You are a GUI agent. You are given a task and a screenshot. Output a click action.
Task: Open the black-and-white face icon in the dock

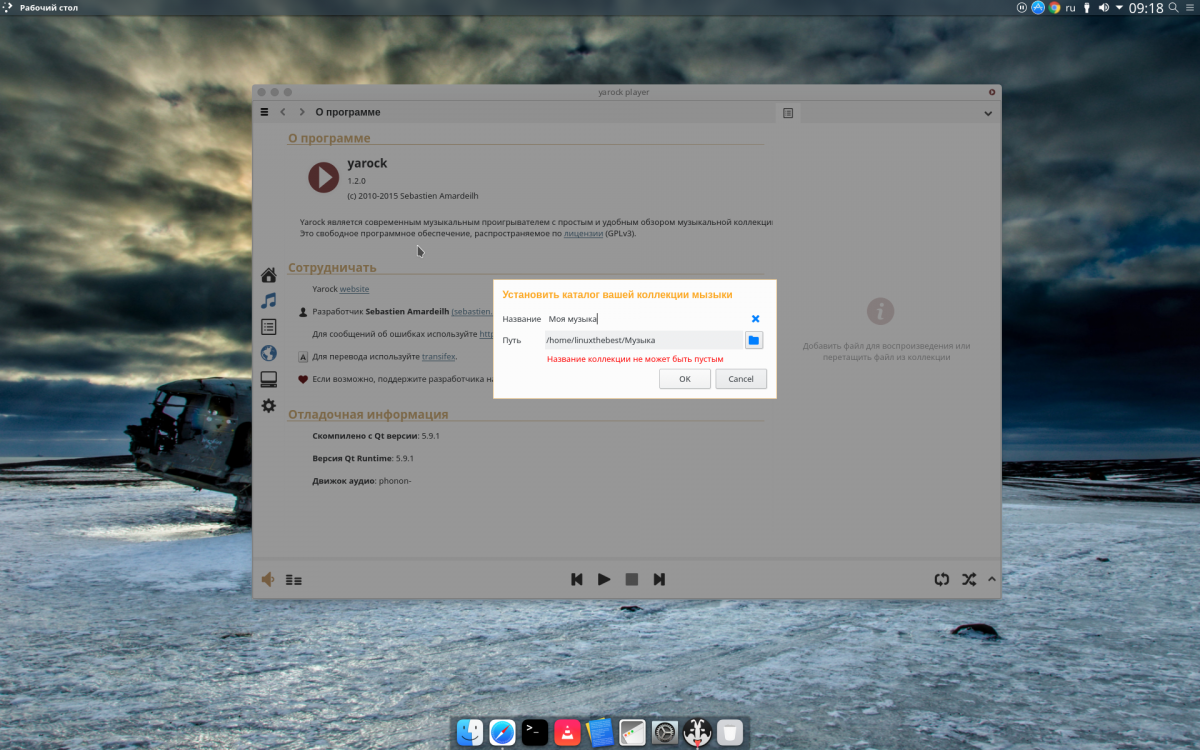tap(697, 732)
